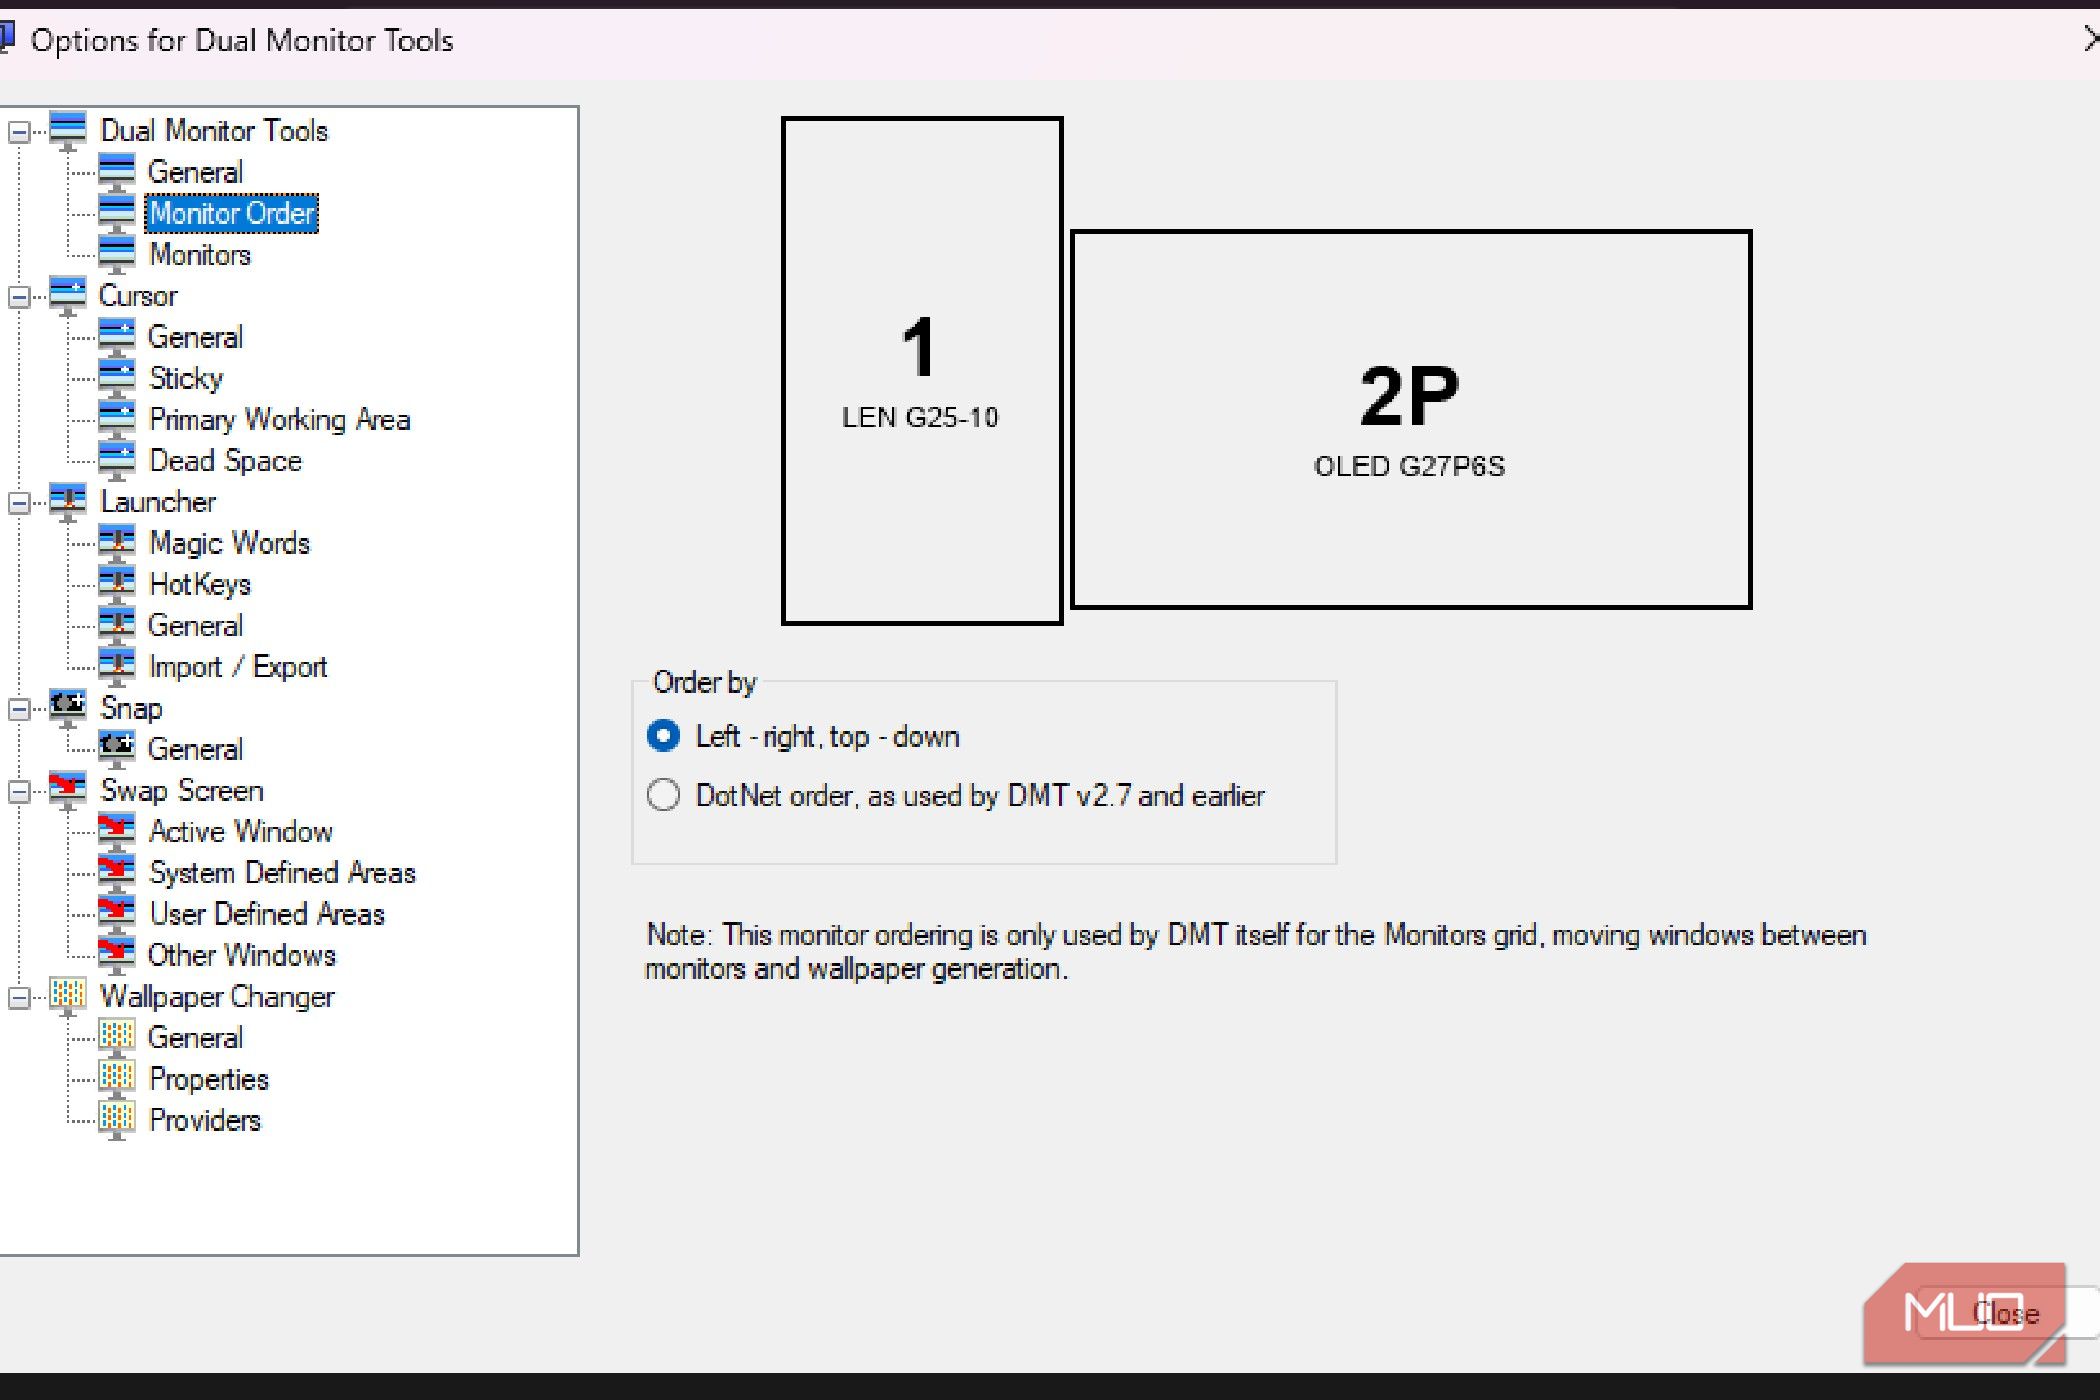Screen dimensions: 2100x1400
Task: Click the icon beside General under Snap
Action: [117, 749]
